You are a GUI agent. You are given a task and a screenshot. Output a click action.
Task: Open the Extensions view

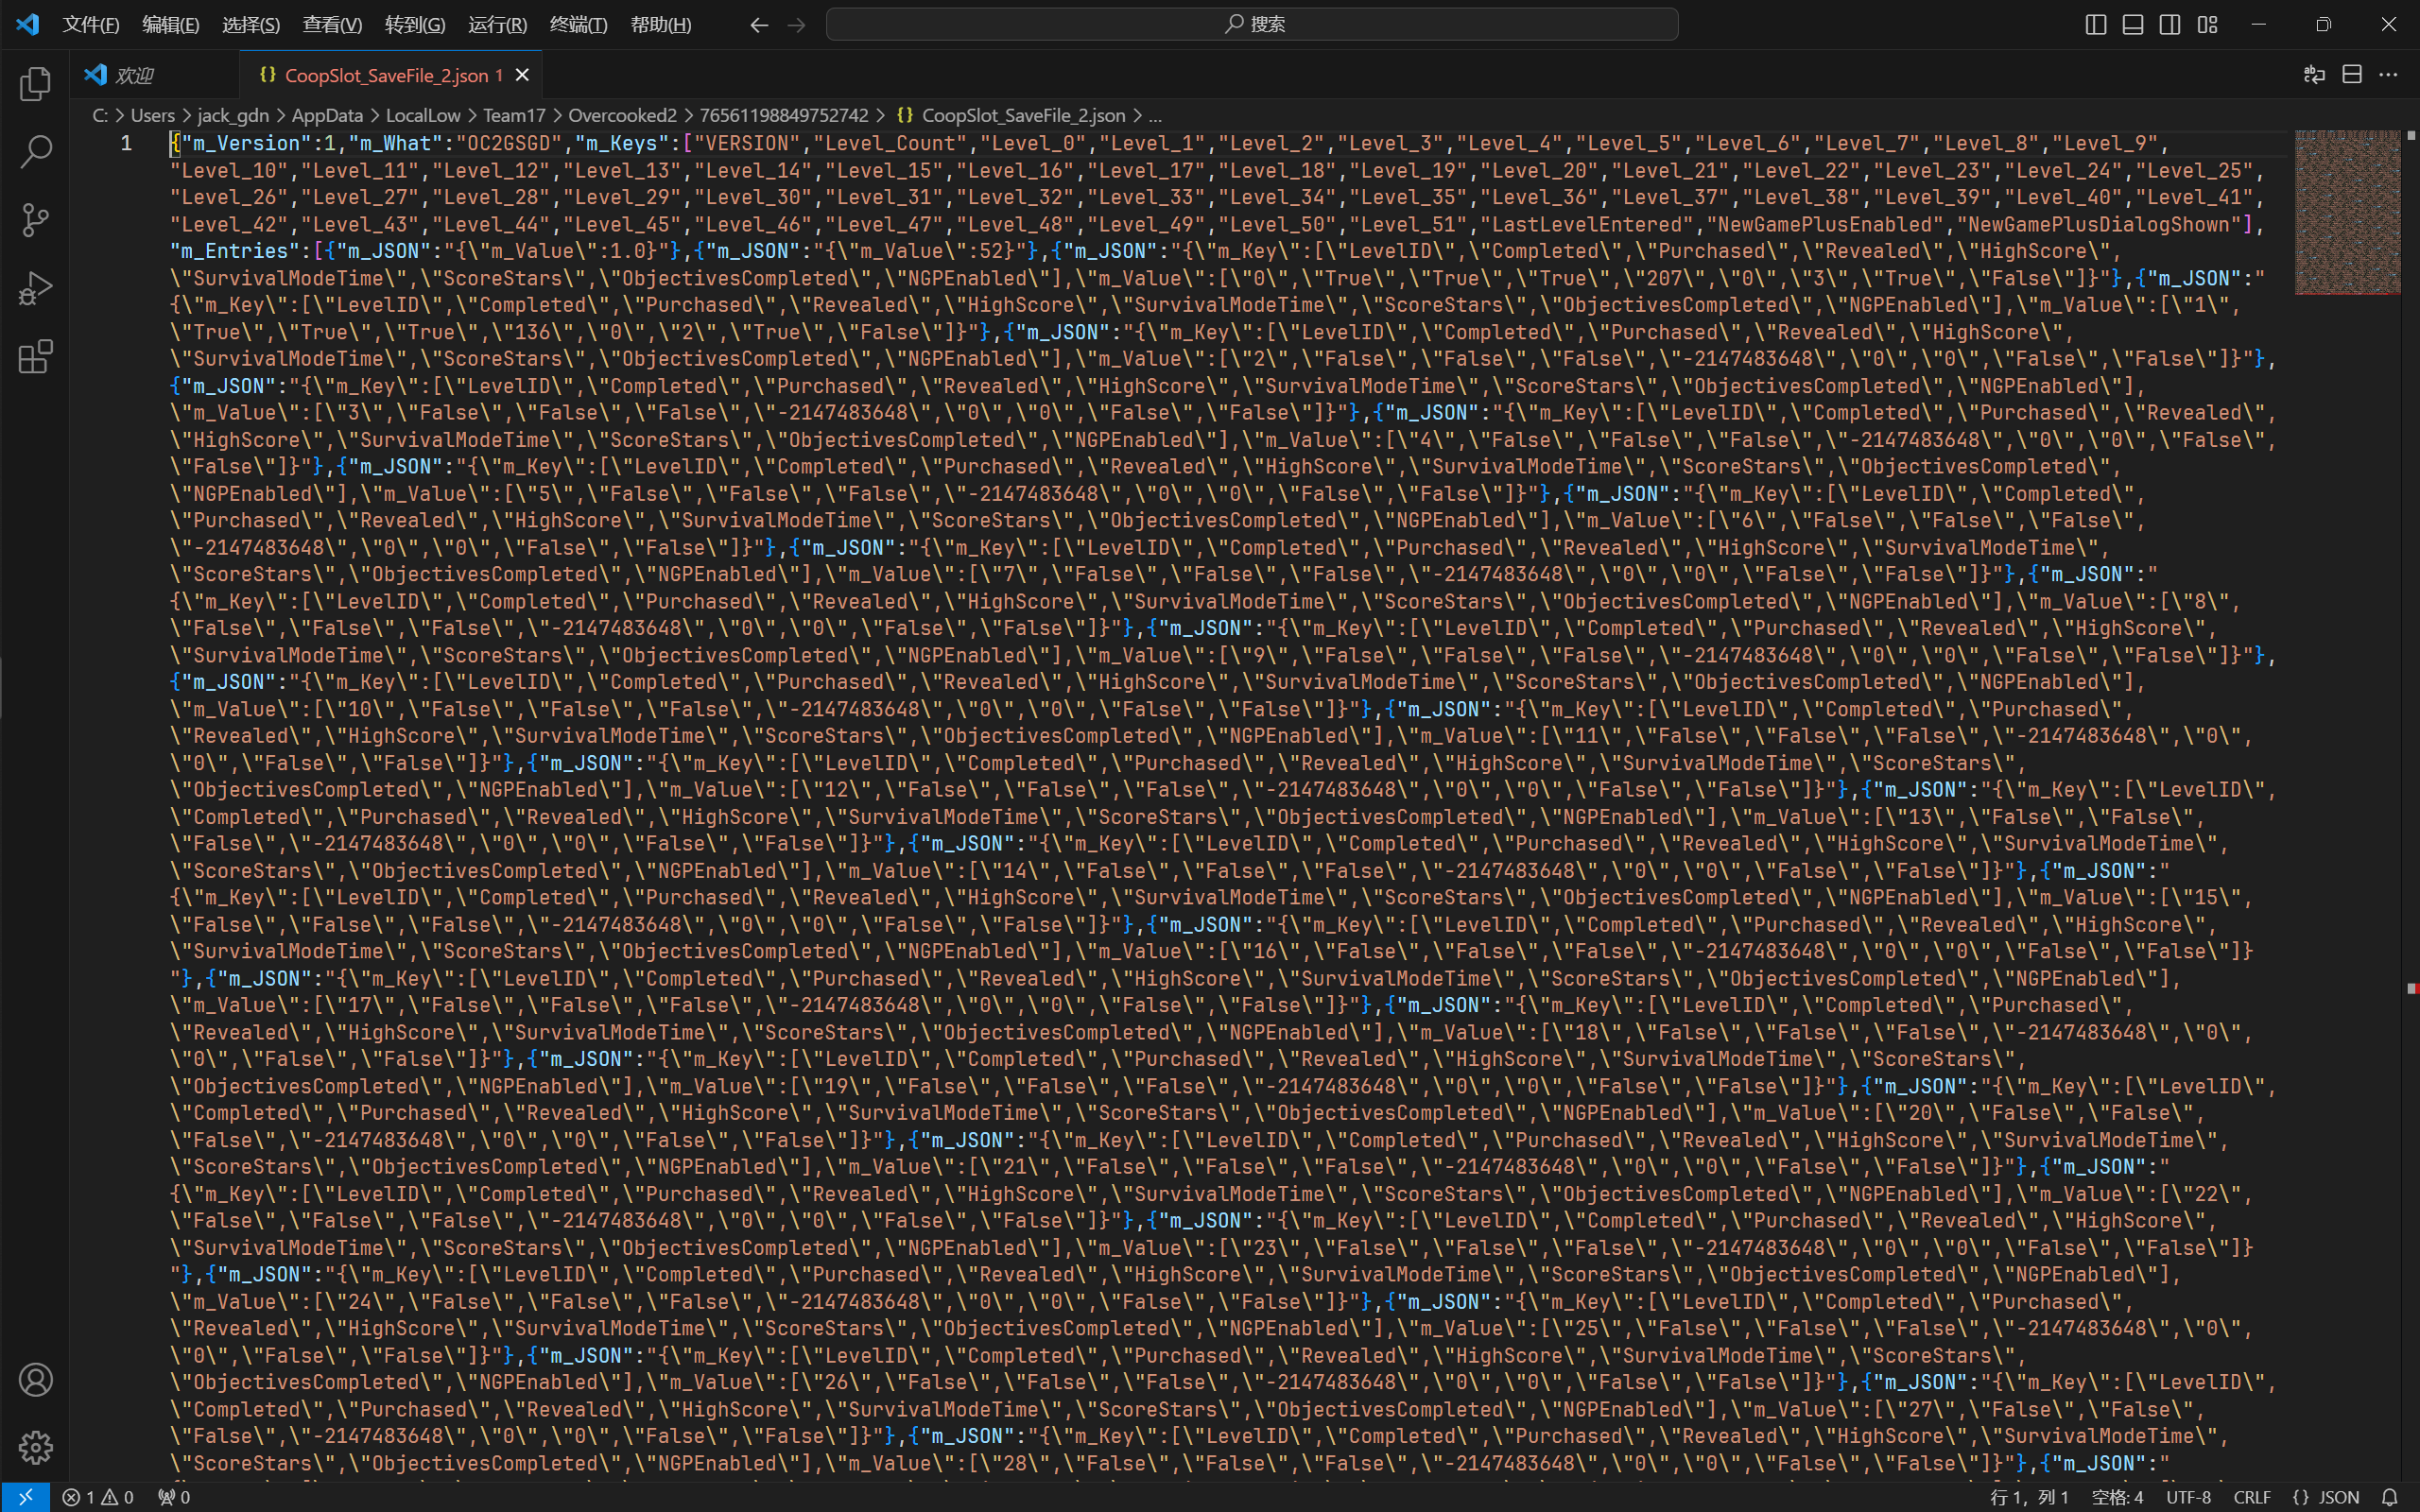coord(35,357)
